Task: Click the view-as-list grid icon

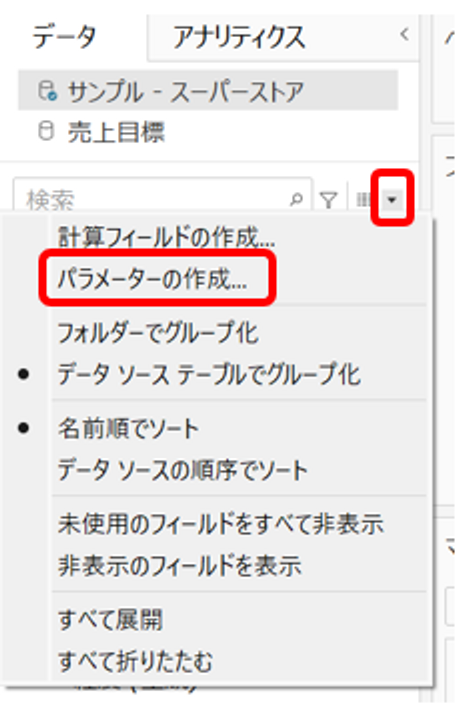Action: (x=363, y=199)
